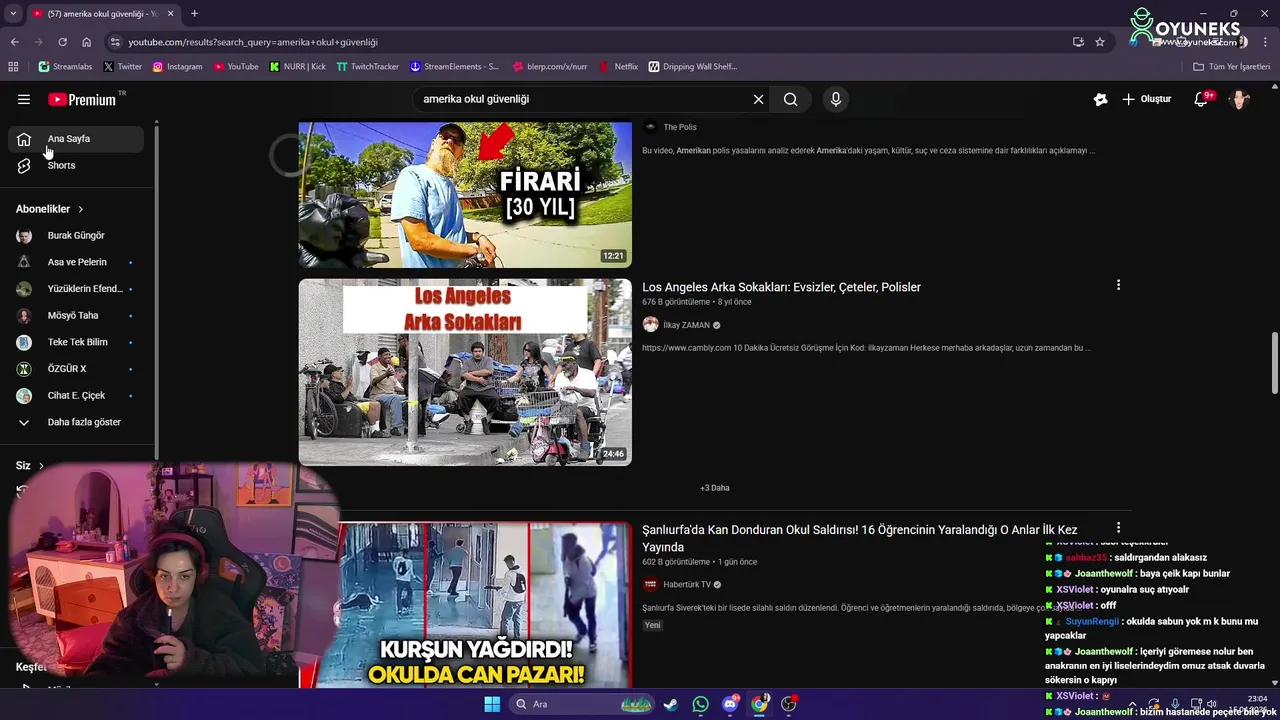Open the tab search dropdown arrow
The image size is (1280, 720).
[13, 14]
